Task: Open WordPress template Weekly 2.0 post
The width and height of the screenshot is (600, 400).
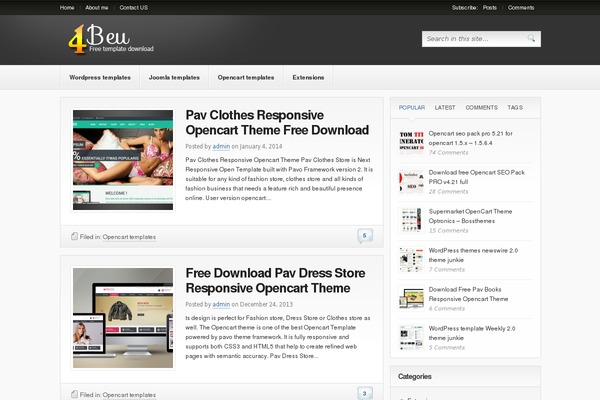Action: click(472, 333)
